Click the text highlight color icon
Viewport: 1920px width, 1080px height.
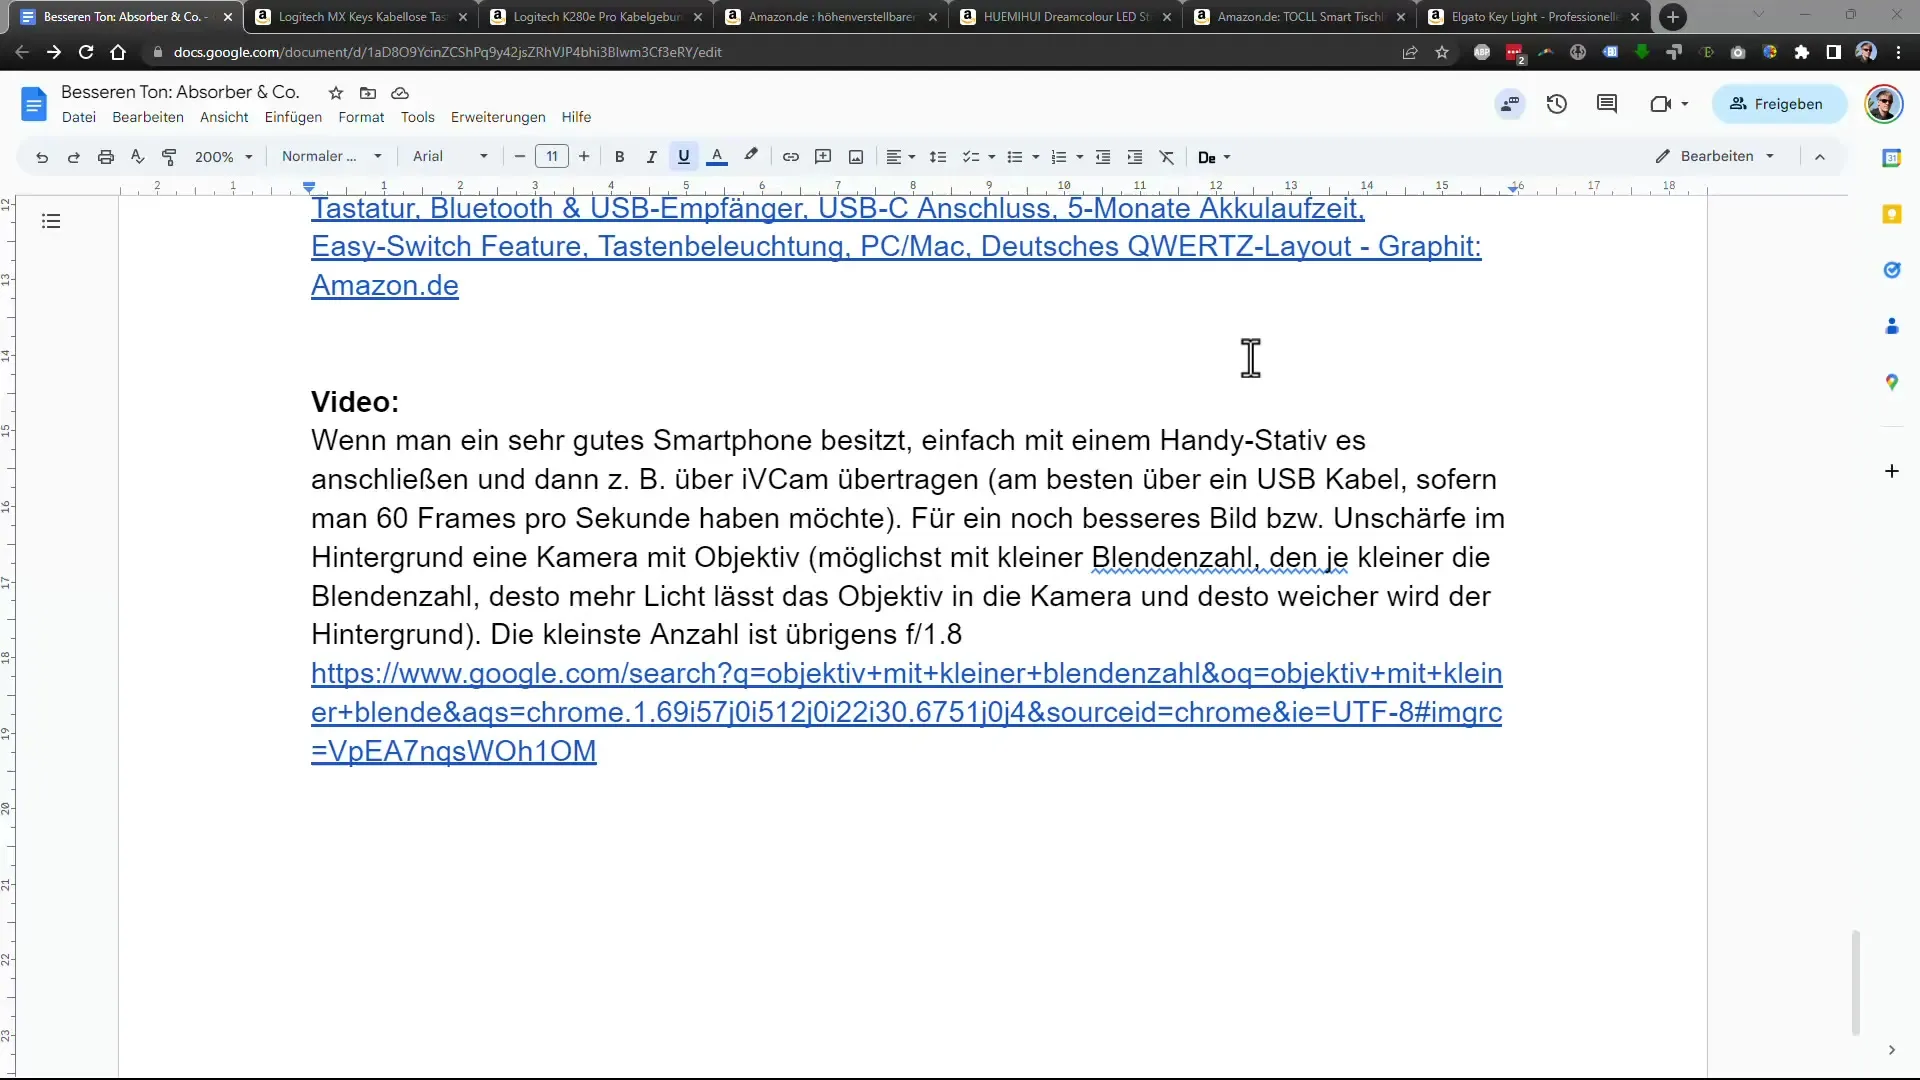coord(752,157)
